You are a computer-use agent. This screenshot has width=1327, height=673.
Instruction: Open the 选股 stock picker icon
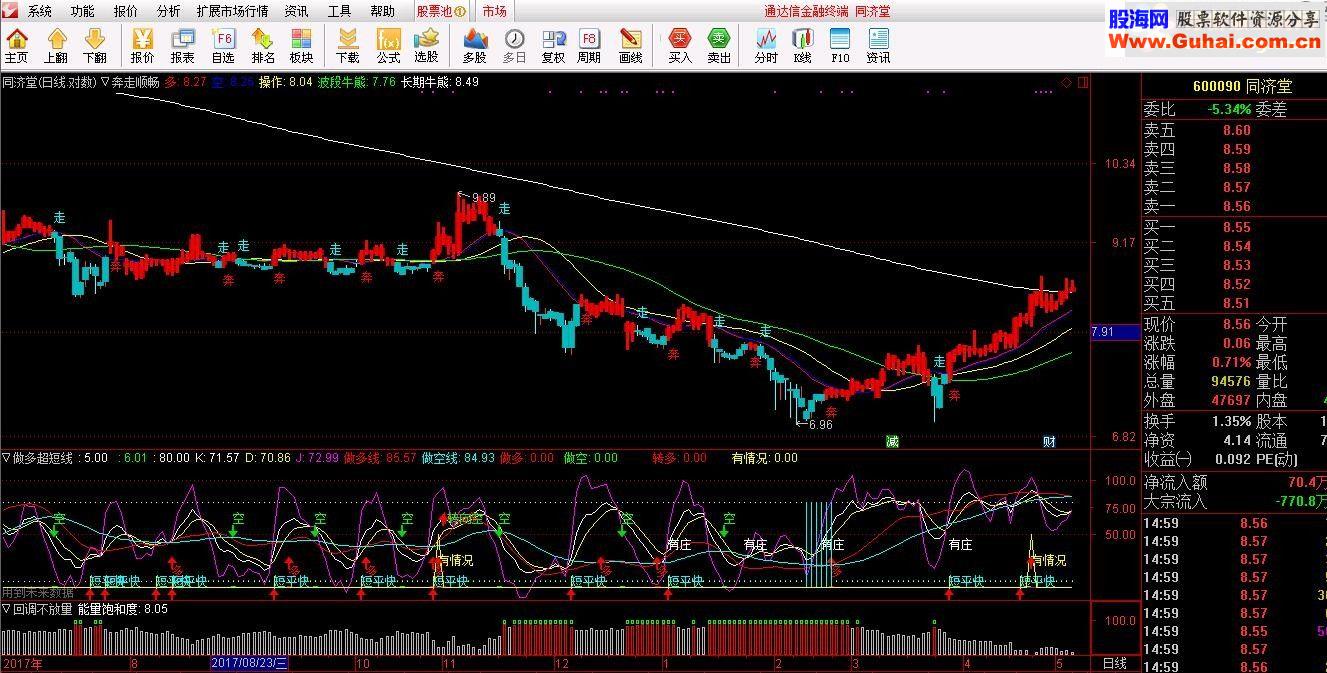pos(426,46)
